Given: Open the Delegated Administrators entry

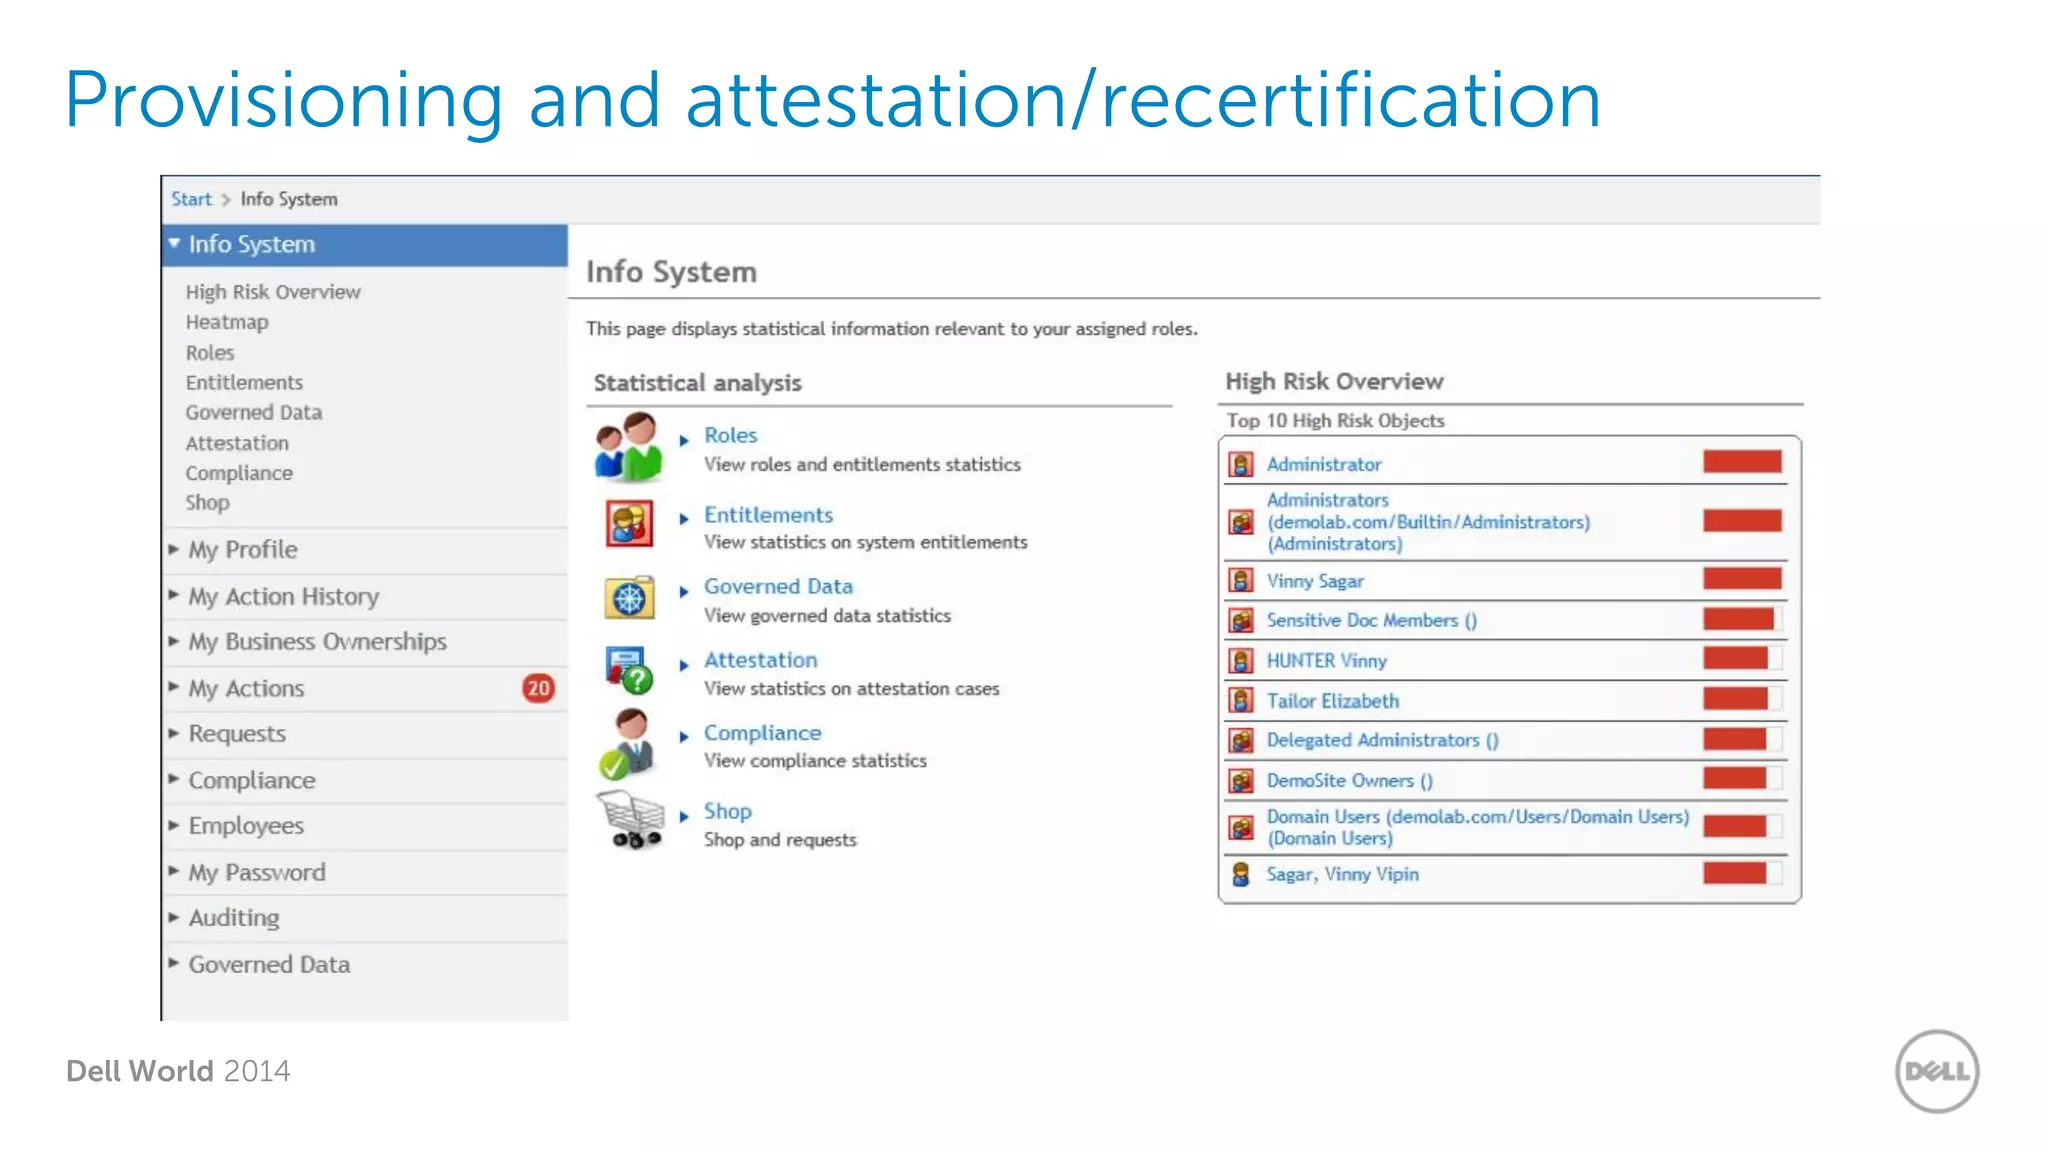Looking at the screenshot, I should tap(1383, 740).
